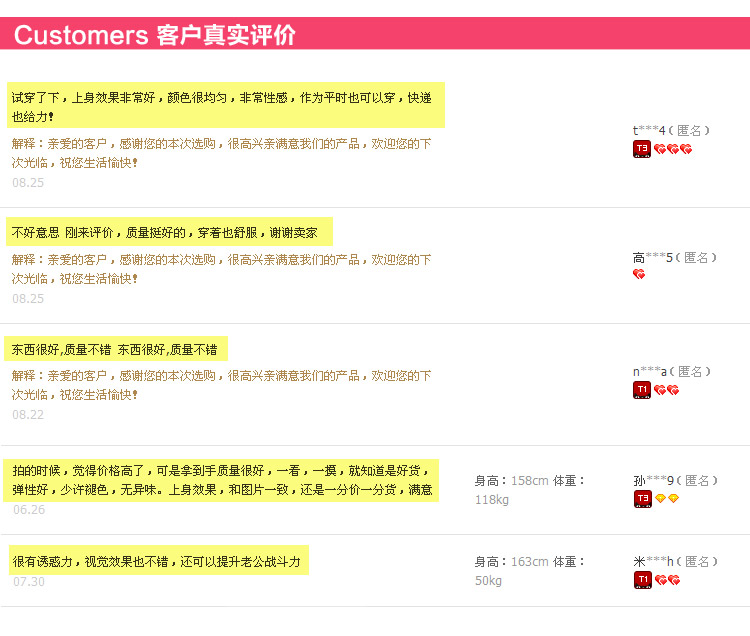Click the T3 badge next to t***4
Viewport: 750px width, 636px height.
[x=642, y=149]
